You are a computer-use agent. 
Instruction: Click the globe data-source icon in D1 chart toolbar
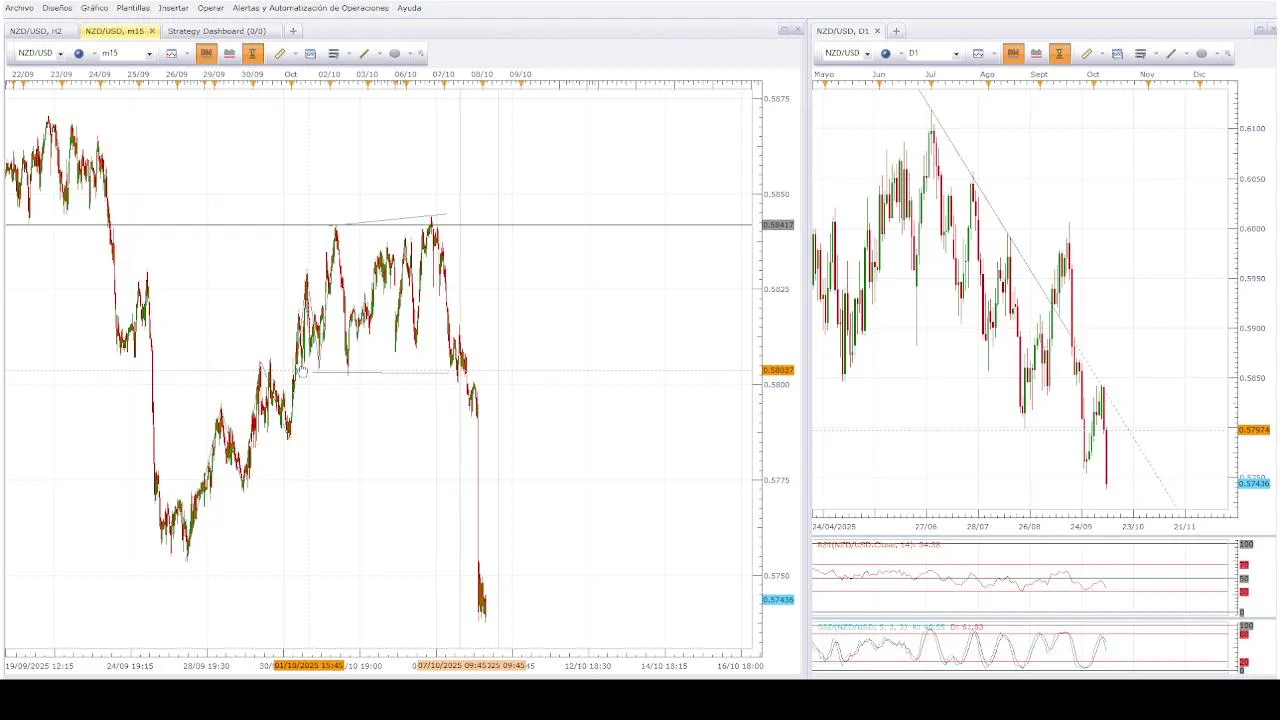[x=886, y=54]
